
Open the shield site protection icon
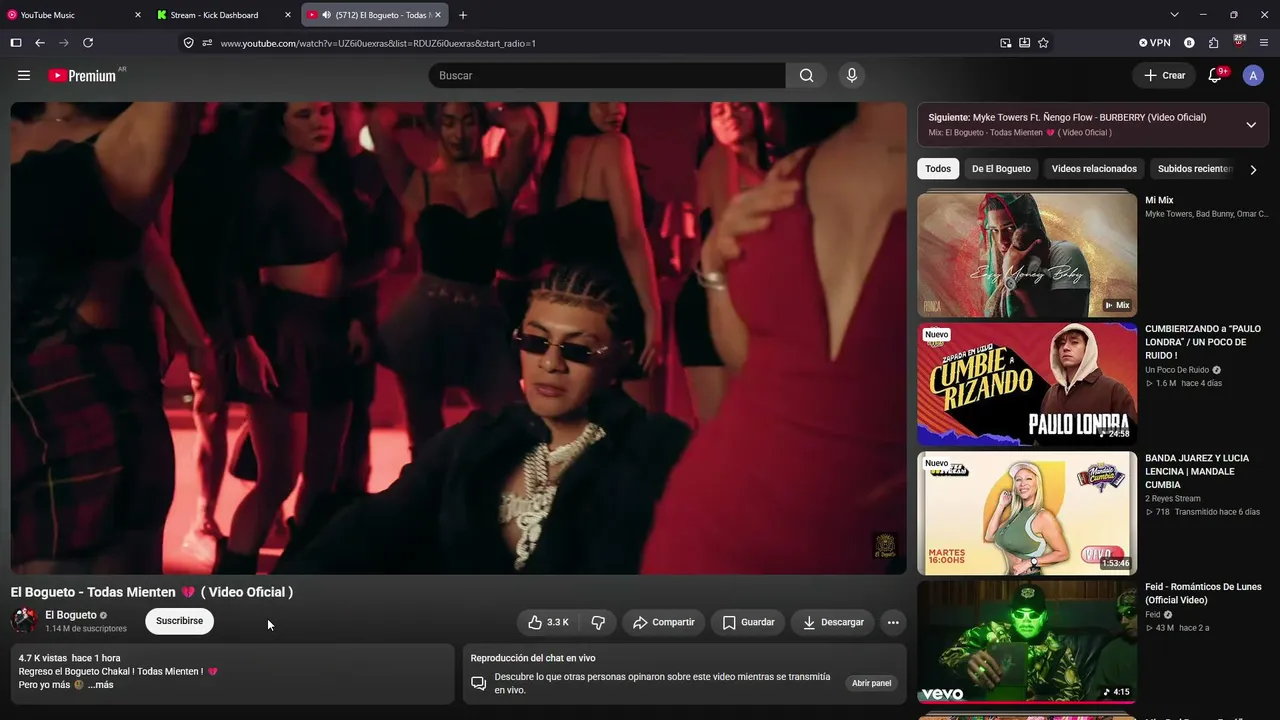click(188, 43)
